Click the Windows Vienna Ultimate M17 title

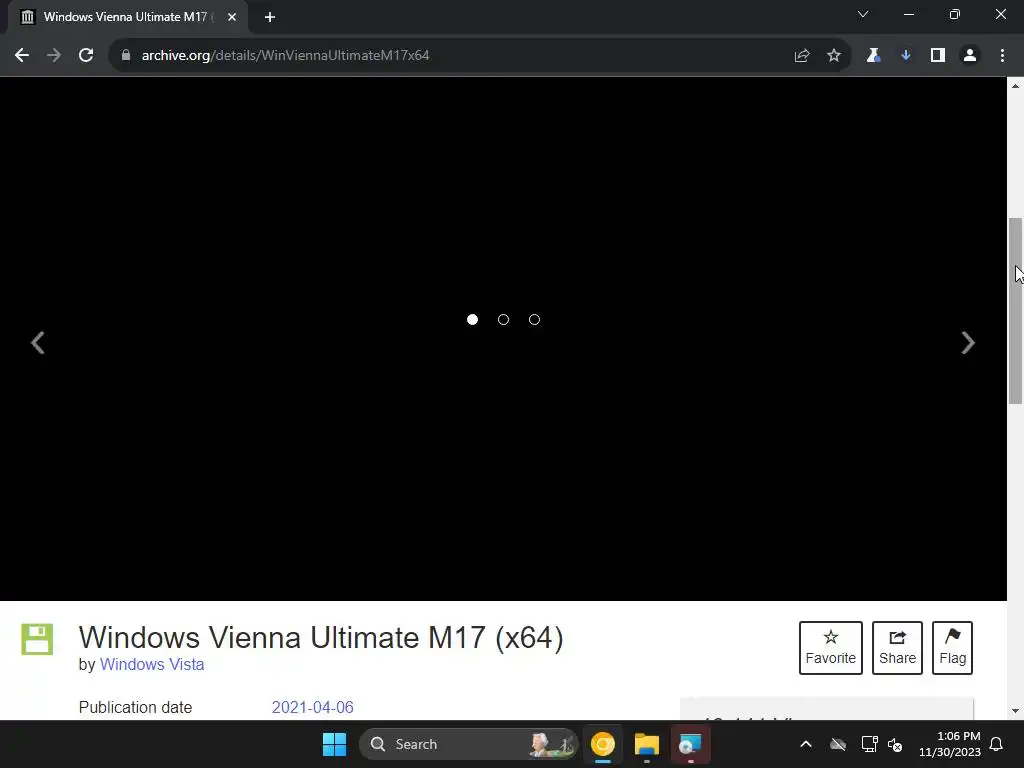coord(321,637)
